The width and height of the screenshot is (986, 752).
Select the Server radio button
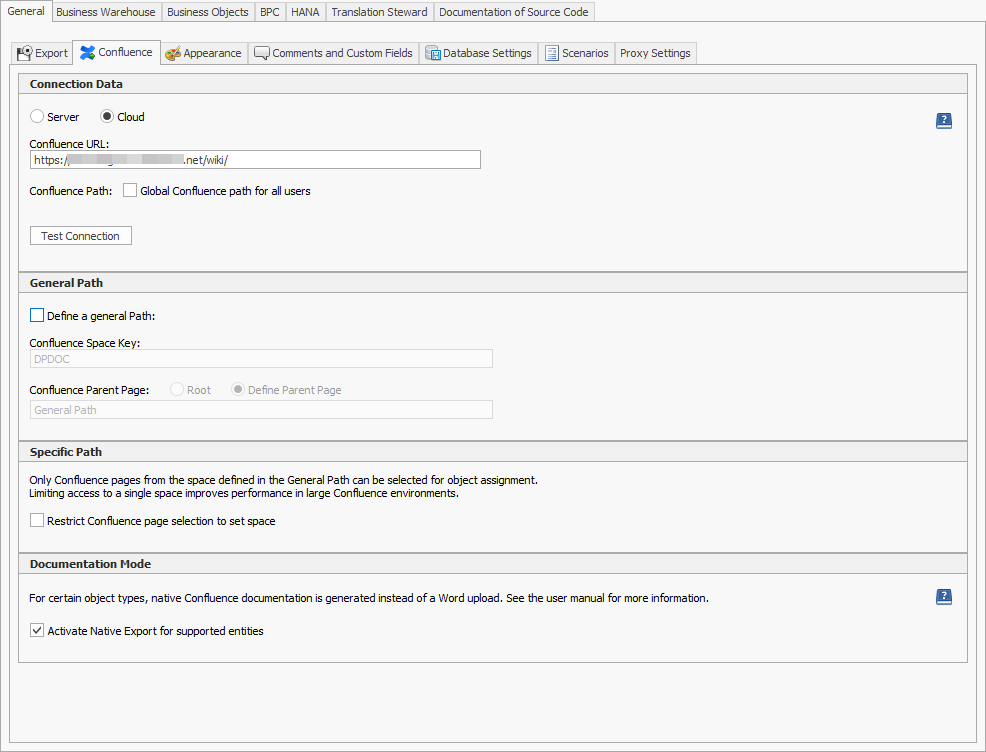point(37,117)
